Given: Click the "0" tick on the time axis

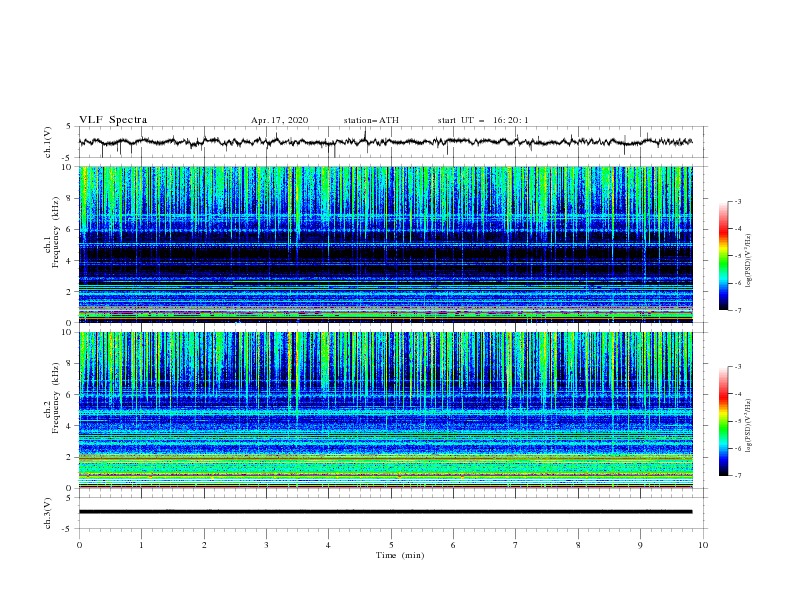Looking at the screenshot, I should click(79, 545).
